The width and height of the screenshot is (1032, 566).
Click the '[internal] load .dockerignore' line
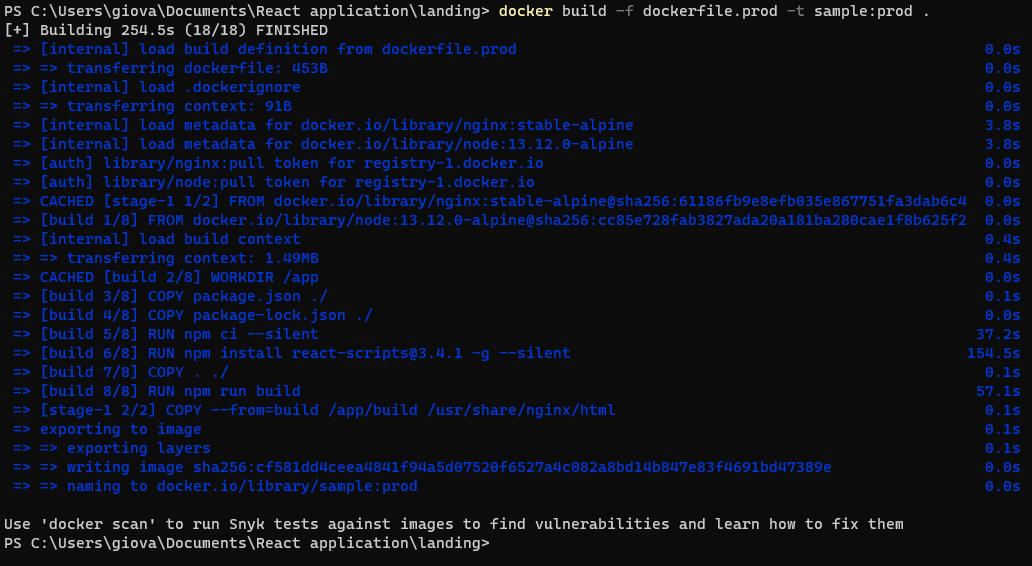pos(157,87)
